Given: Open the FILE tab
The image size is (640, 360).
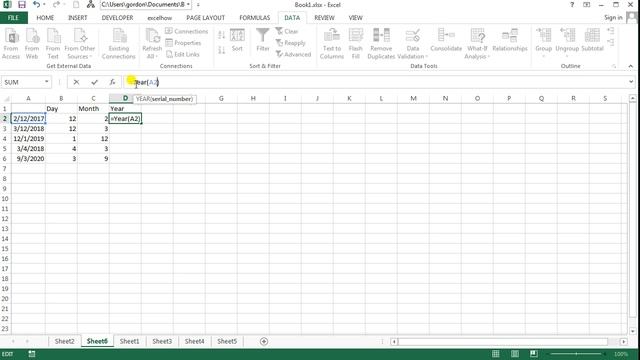Looking at the screenshot, I should click(x=13, y=18).
